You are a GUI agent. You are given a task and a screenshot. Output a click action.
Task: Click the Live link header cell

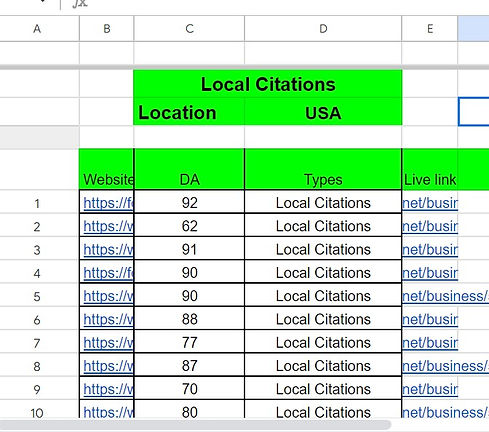(430, 169)
